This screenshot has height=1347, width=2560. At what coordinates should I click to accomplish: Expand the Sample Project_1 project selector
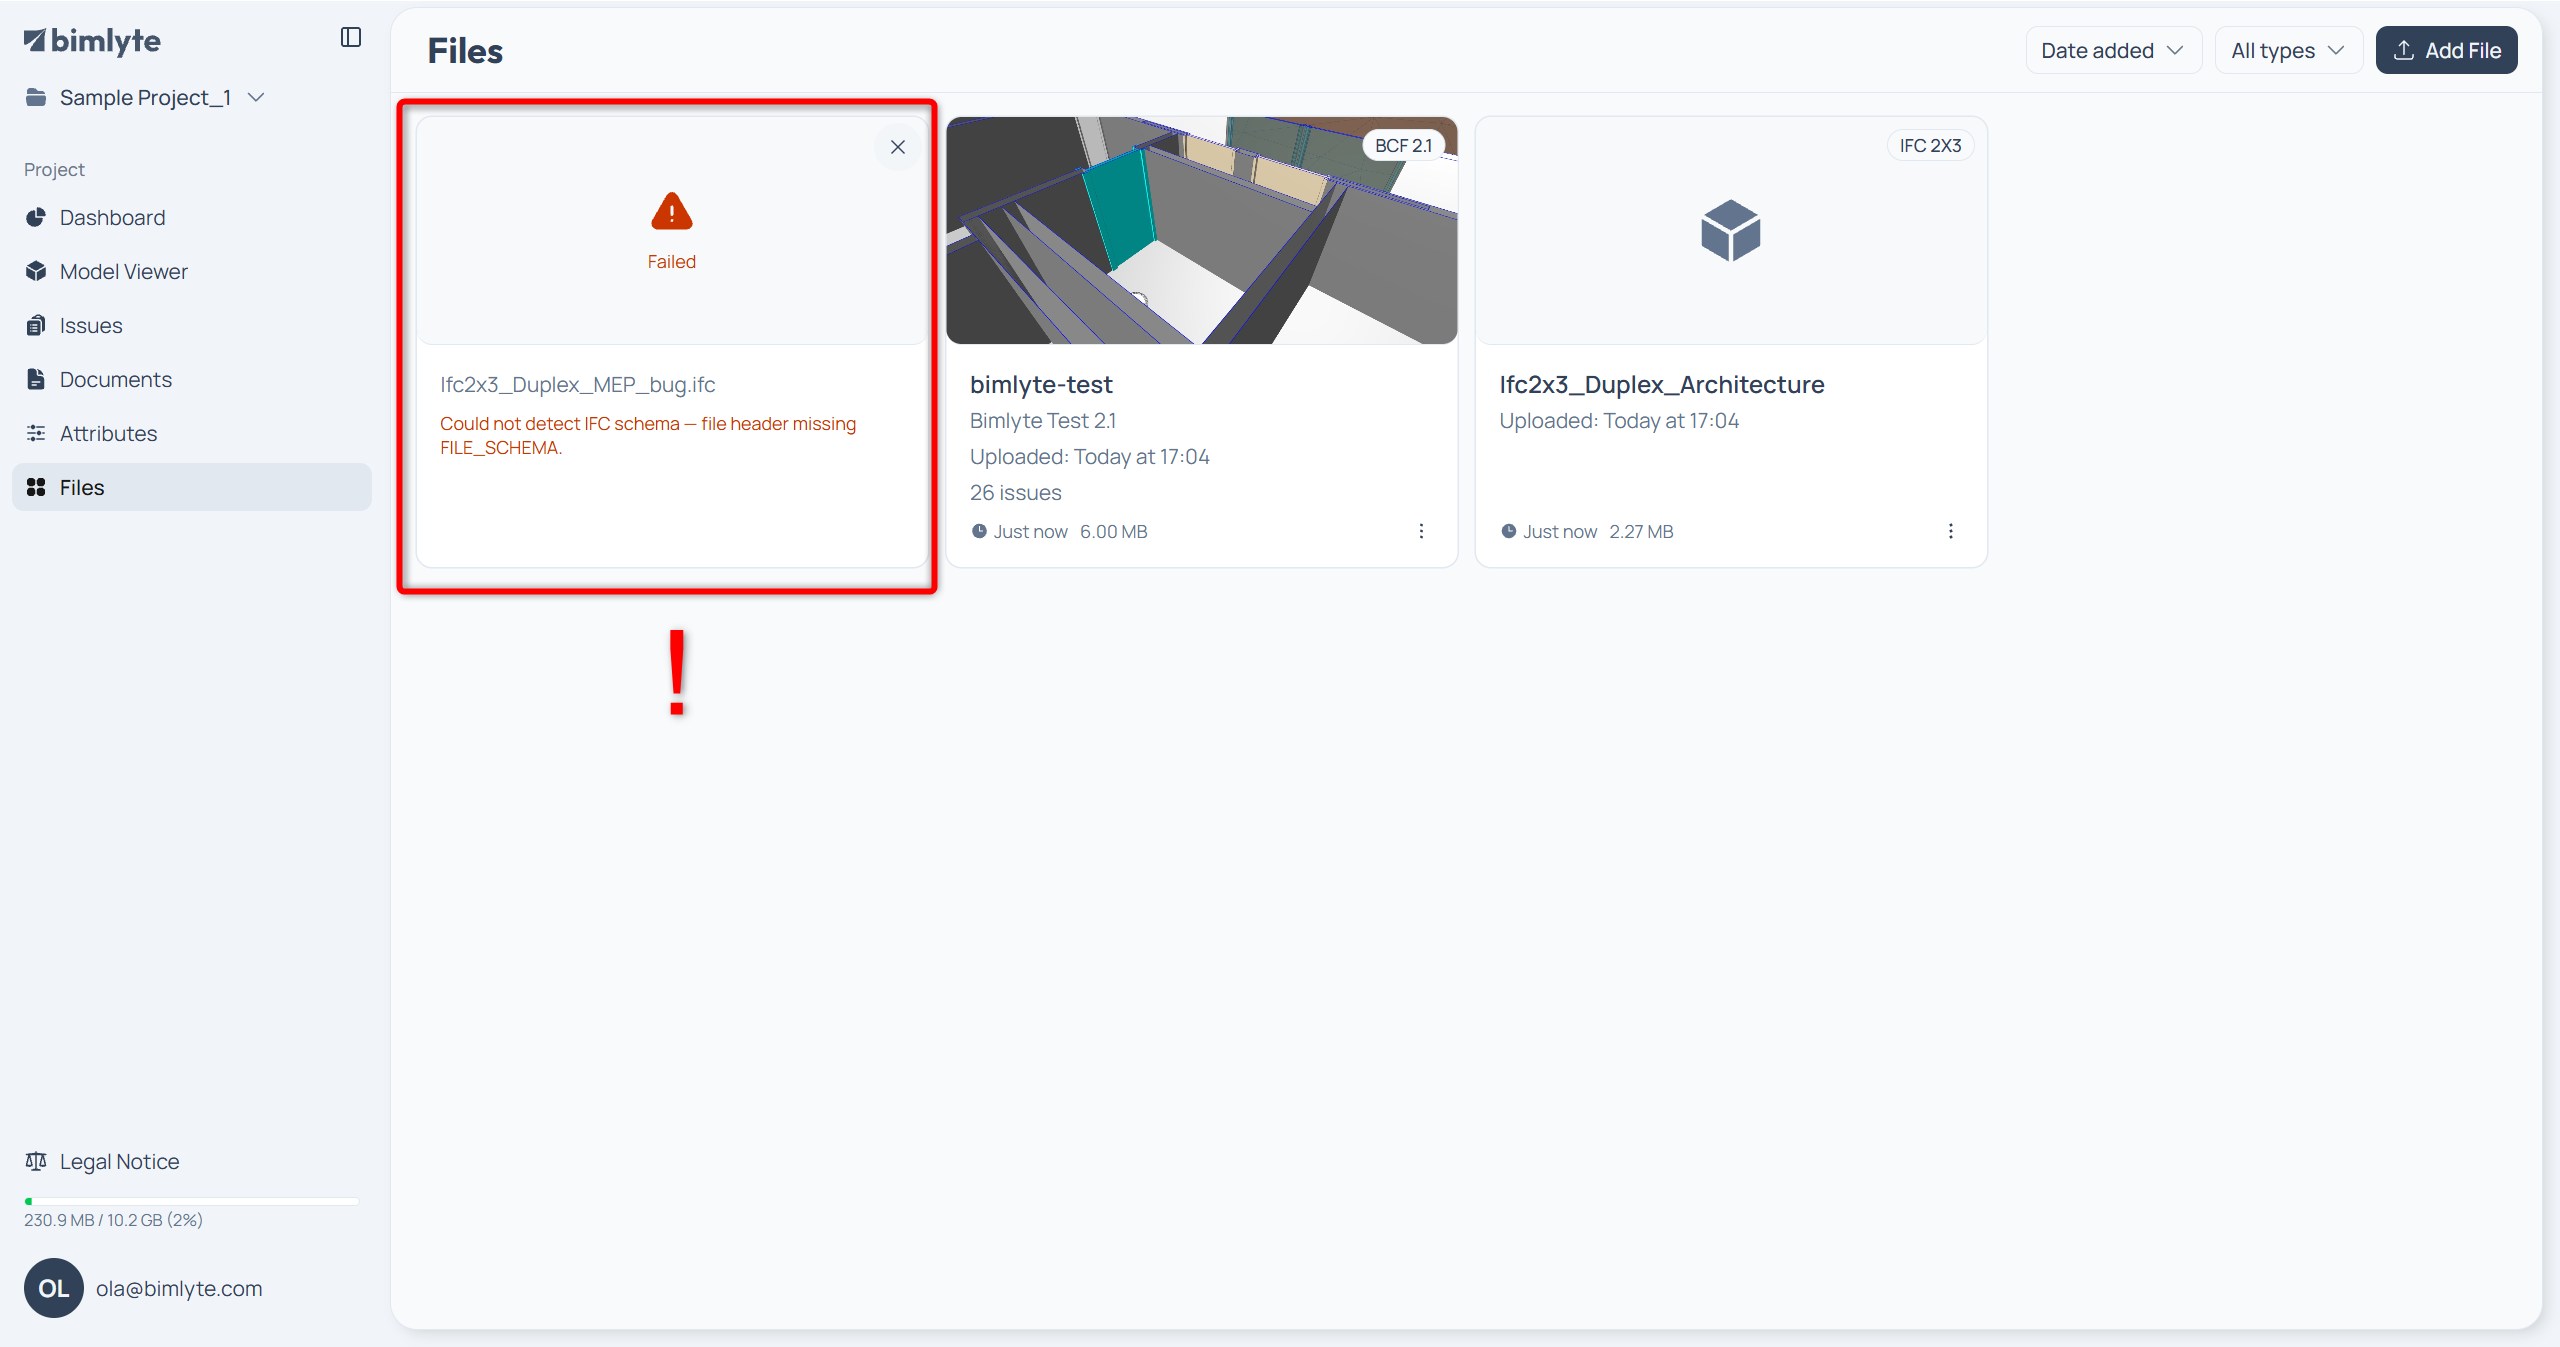(146, 97)
